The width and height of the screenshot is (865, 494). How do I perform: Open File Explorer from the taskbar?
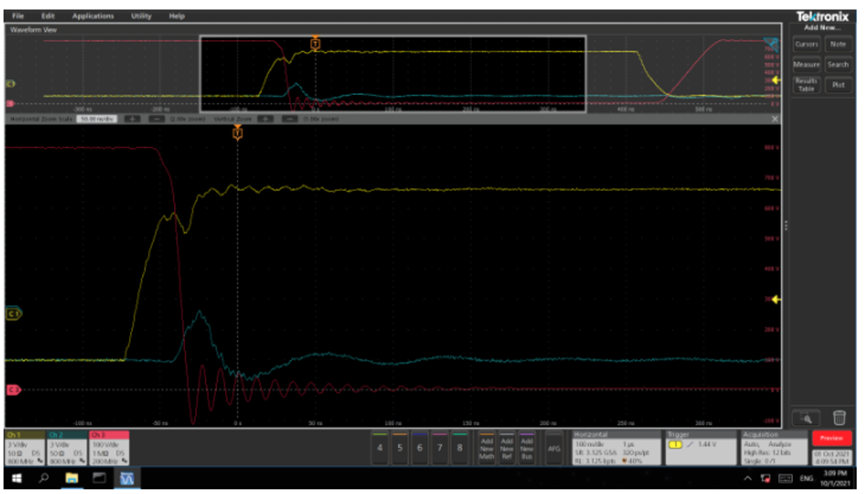click(x=73, y=479)
